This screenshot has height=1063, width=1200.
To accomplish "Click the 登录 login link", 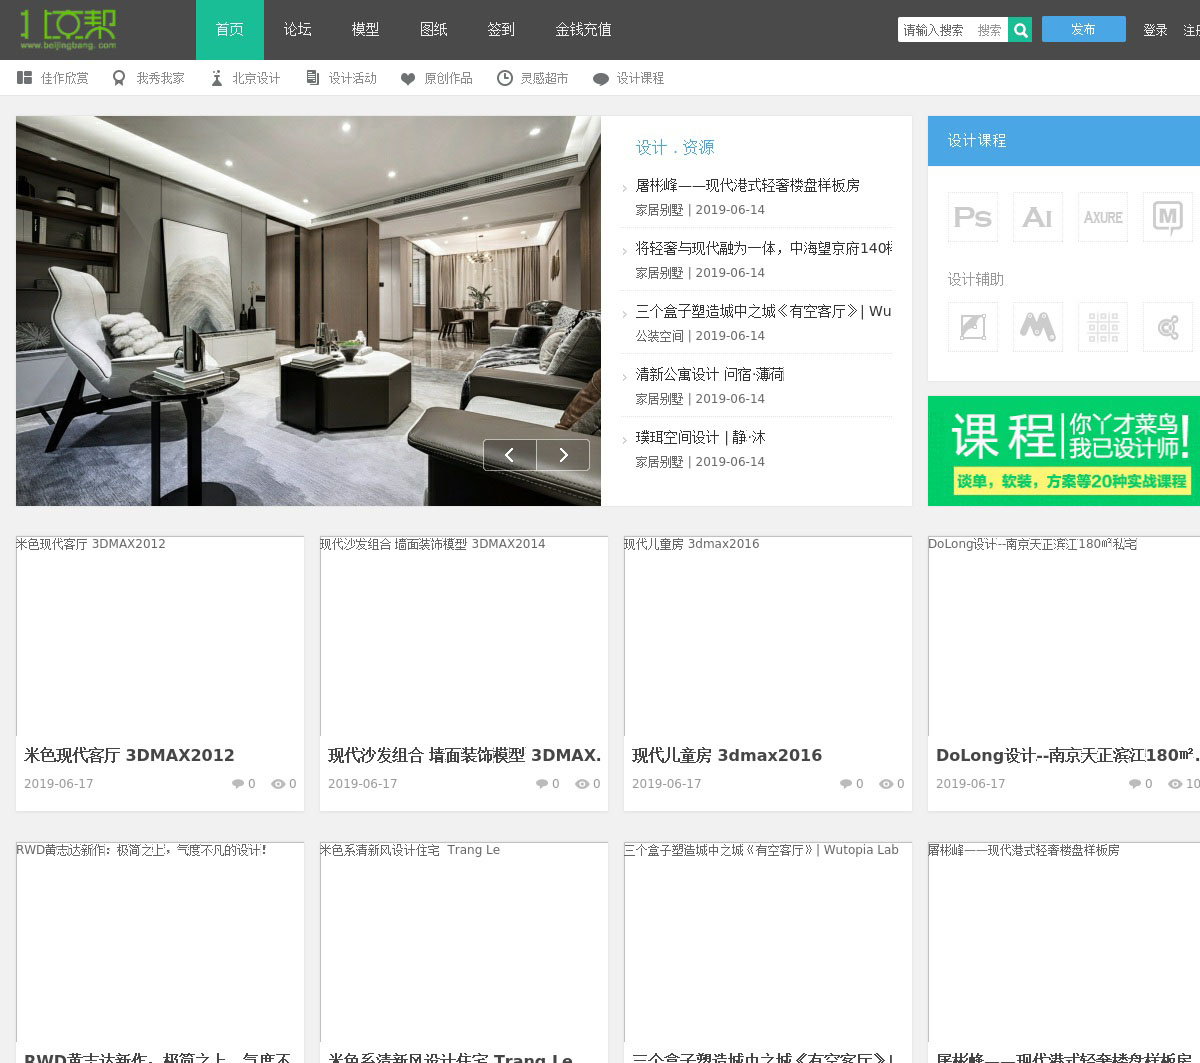I will pyautogui.click(x=1155, y=30).
